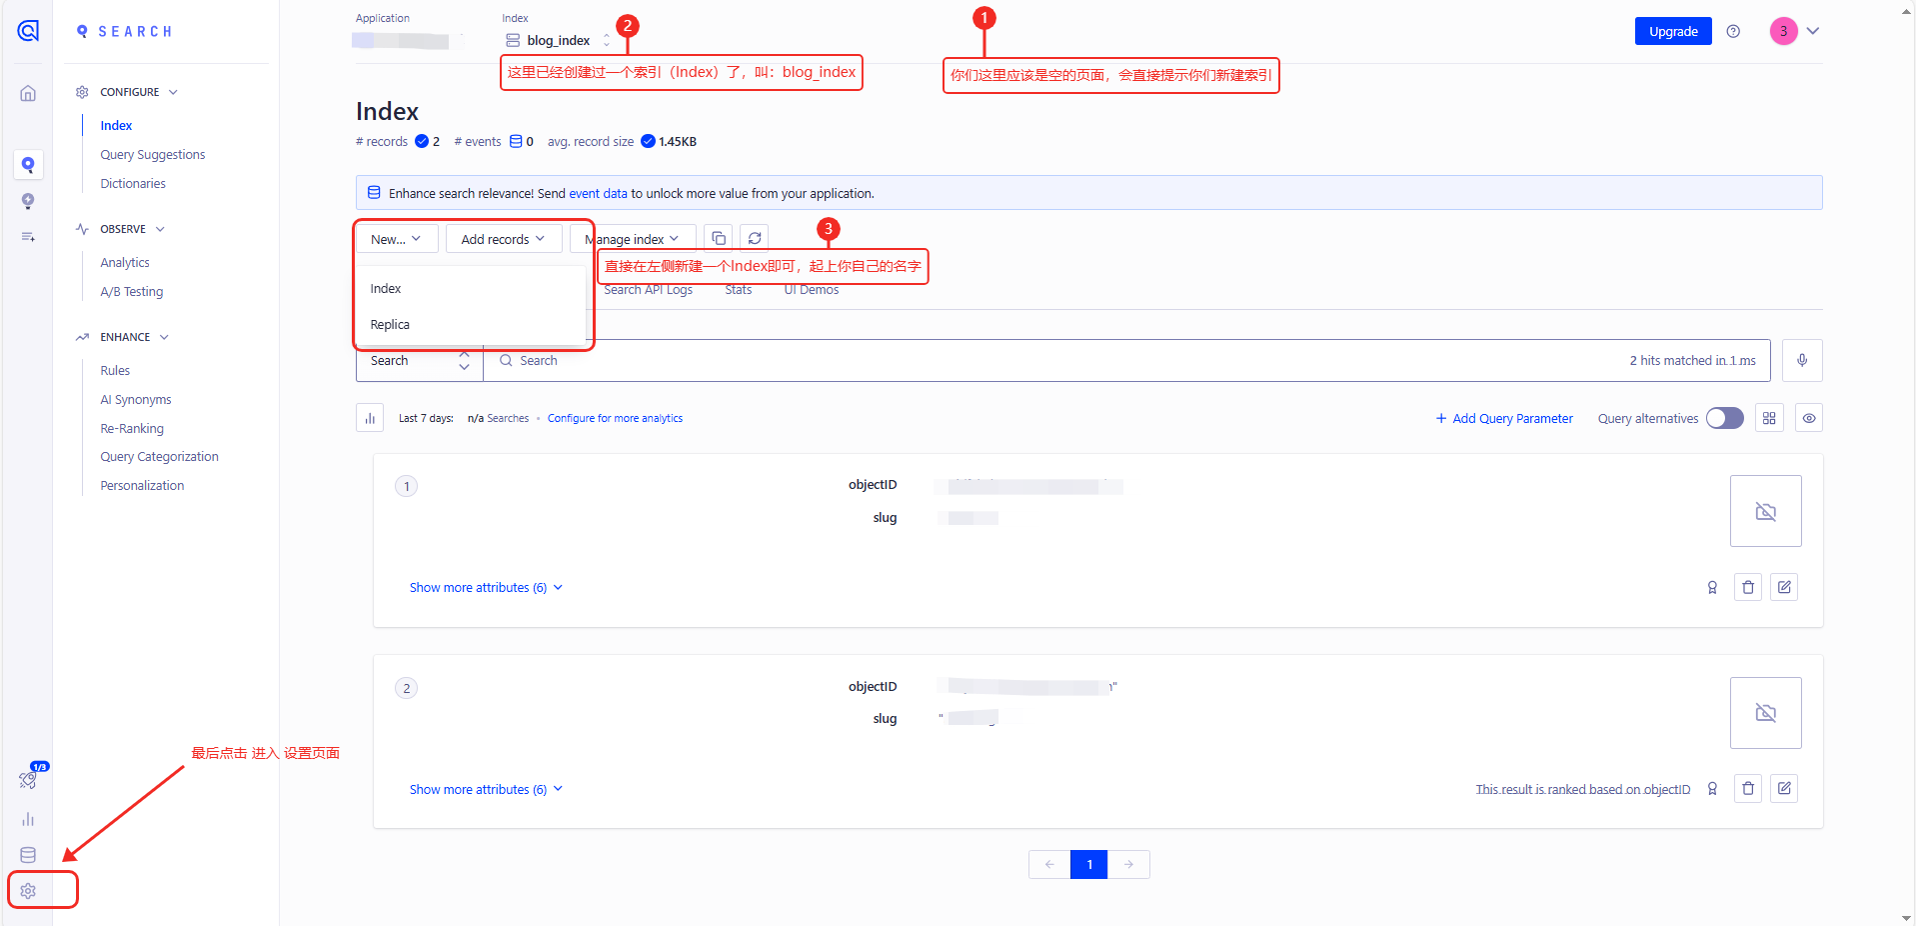Click the voice search microphone icon
Screen dimensions: 1916x926
1801,360
